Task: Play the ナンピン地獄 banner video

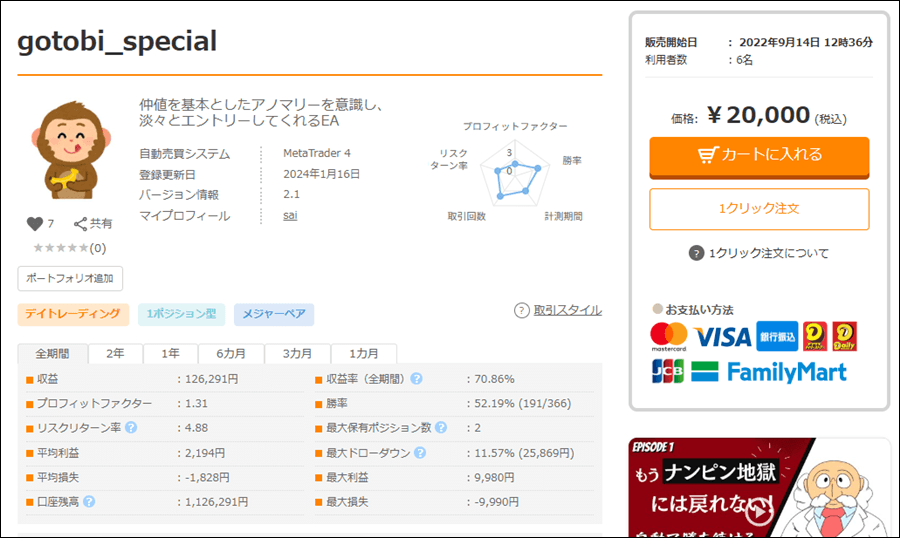Action: tap(759, 510)
